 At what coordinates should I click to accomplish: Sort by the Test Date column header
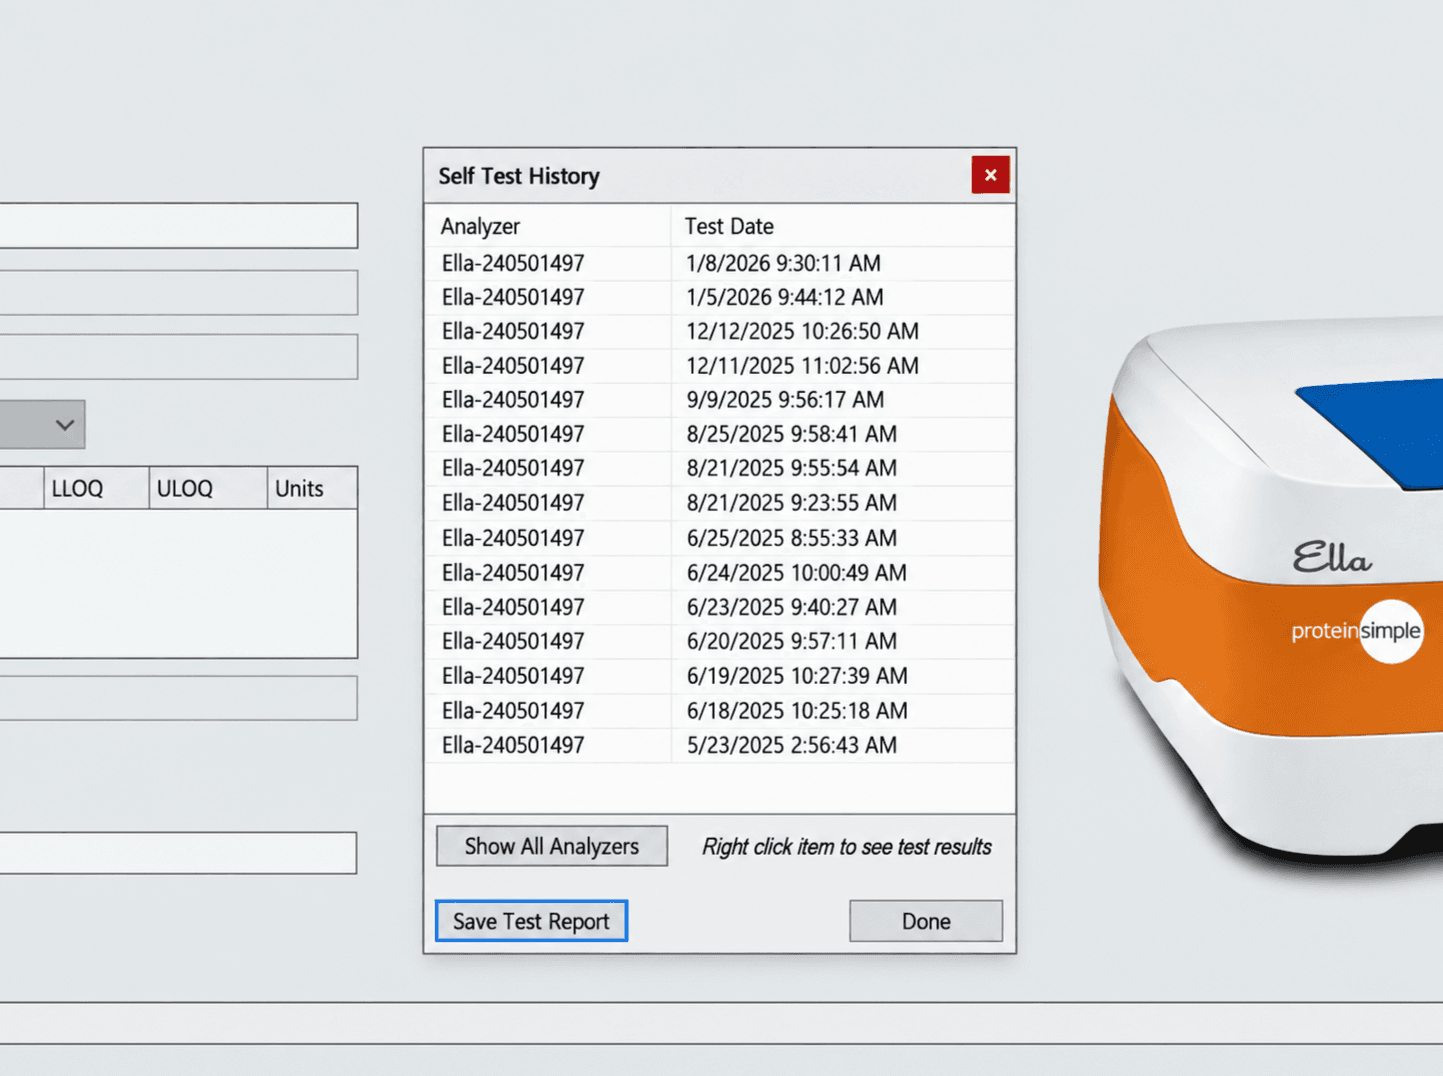tap(842, 226)
